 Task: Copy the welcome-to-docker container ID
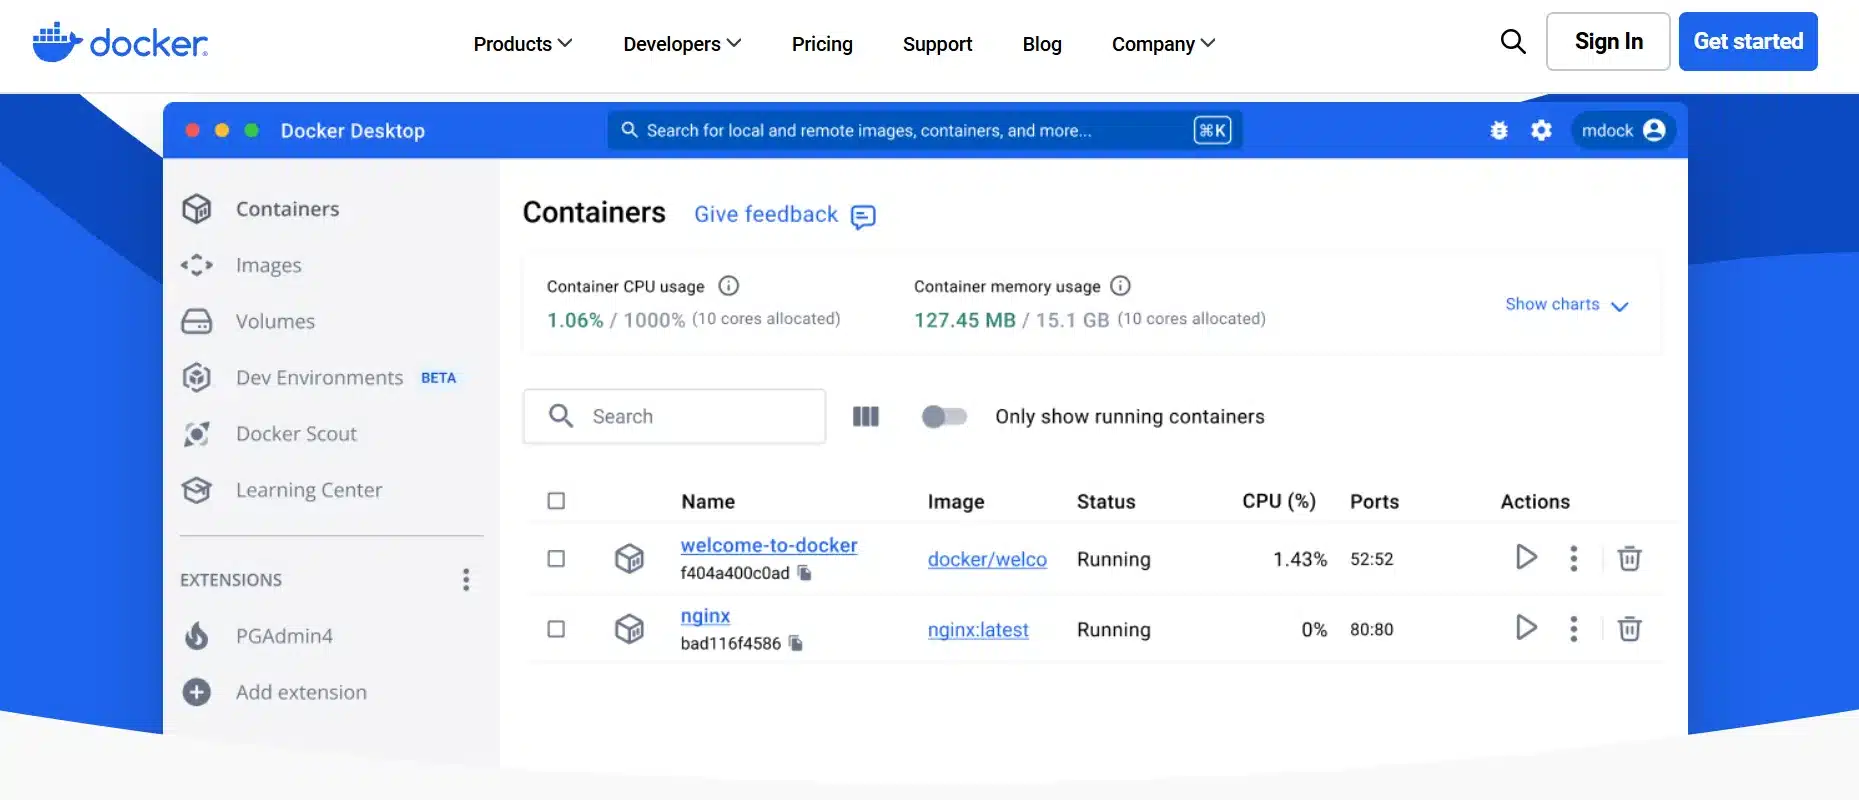tap(805, 573)
